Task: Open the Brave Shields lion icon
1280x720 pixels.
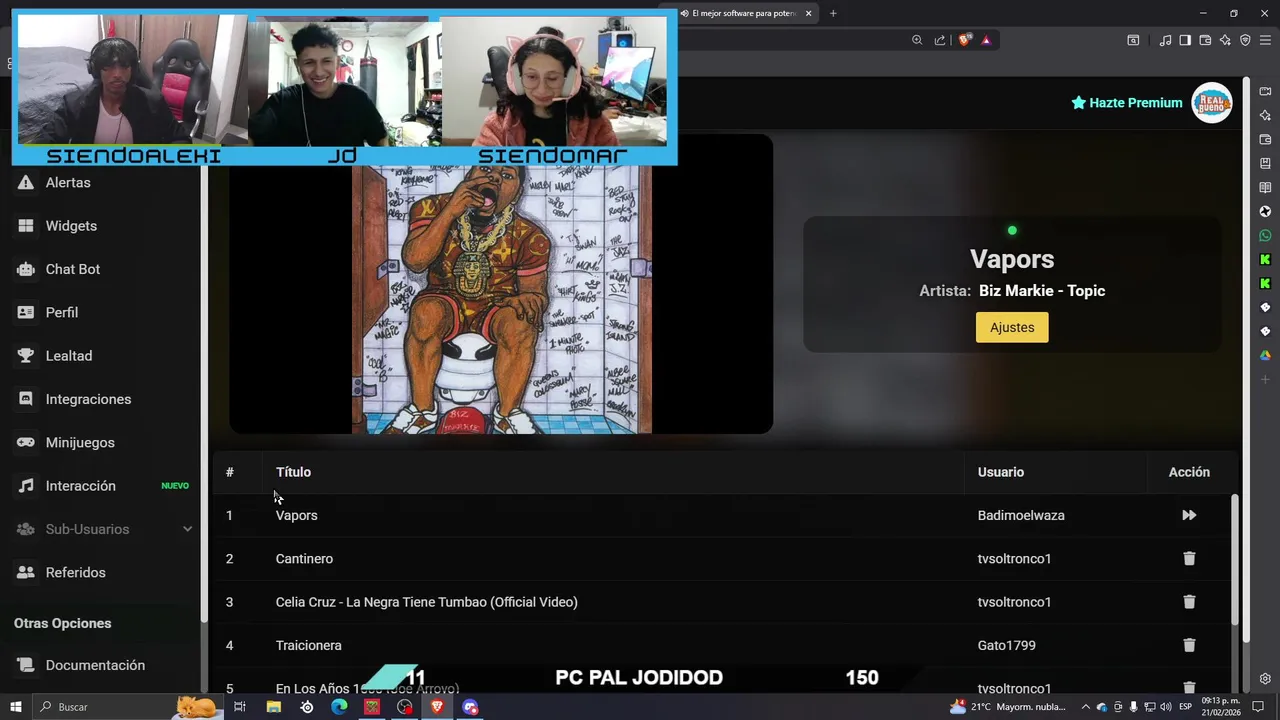Action: (x=964, y=40)
